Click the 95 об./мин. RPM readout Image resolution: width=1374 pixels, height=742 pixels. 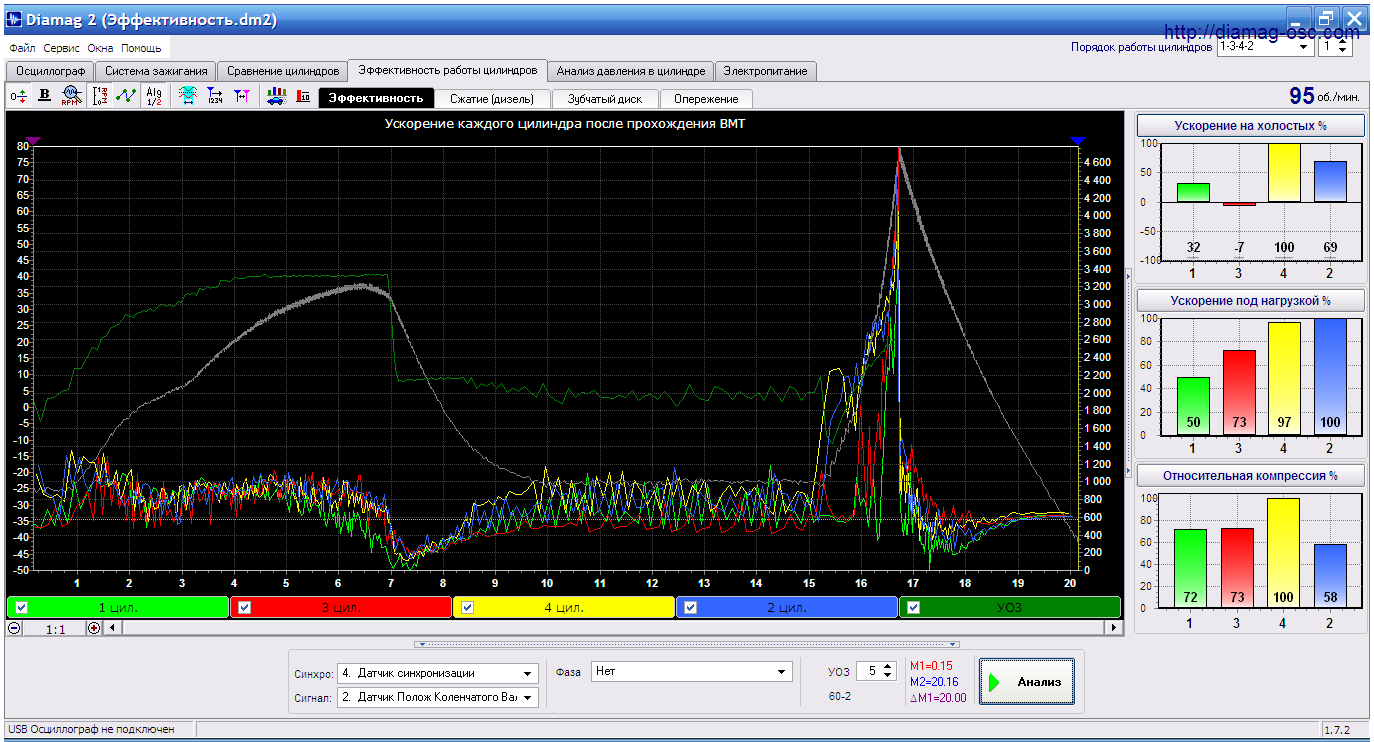[x=1324, y=96]
